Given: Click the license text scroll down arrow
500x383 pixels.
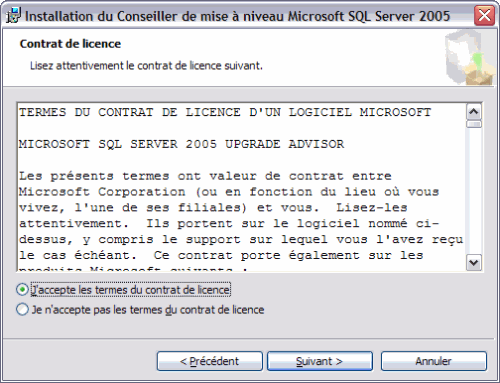Looking at the screenshot, I should click(x=474, y=262).
